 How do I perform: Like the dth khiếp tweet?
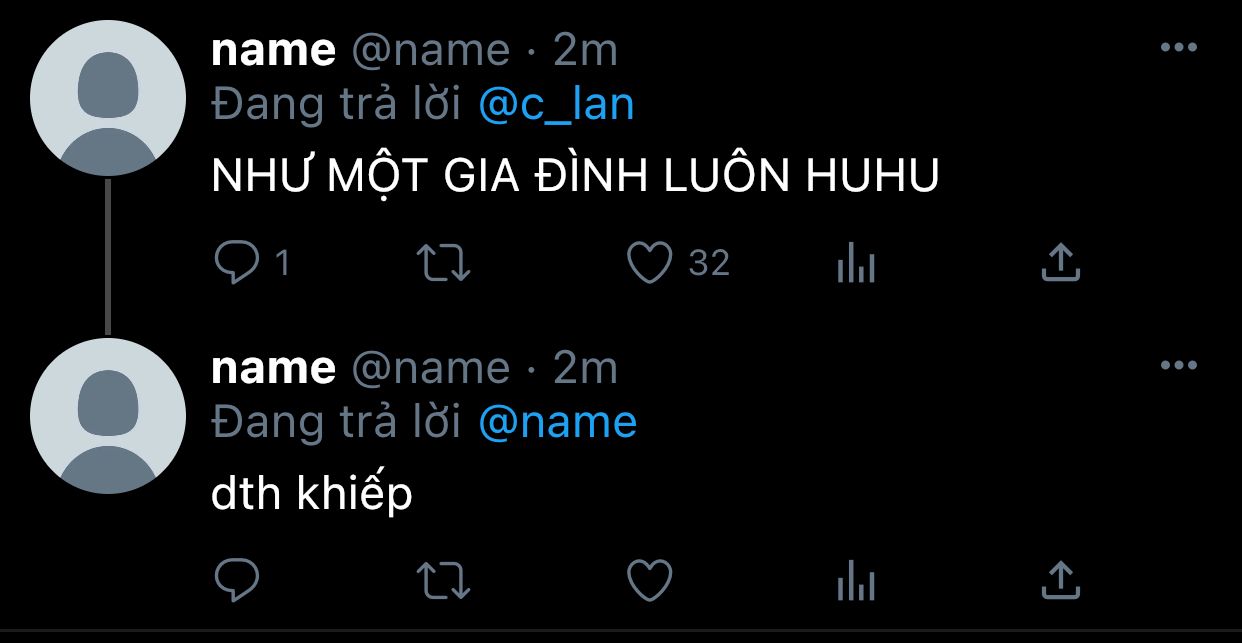point(649,579)
